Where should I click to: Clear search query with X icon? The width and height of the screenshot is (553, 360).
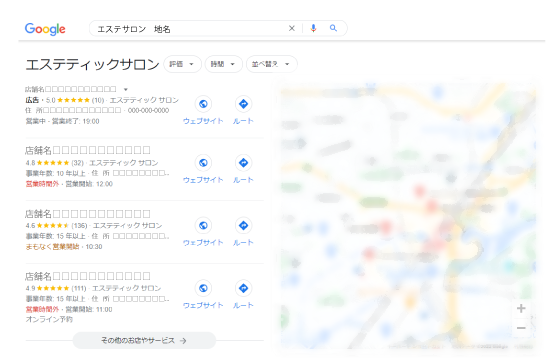coord(291,28)
